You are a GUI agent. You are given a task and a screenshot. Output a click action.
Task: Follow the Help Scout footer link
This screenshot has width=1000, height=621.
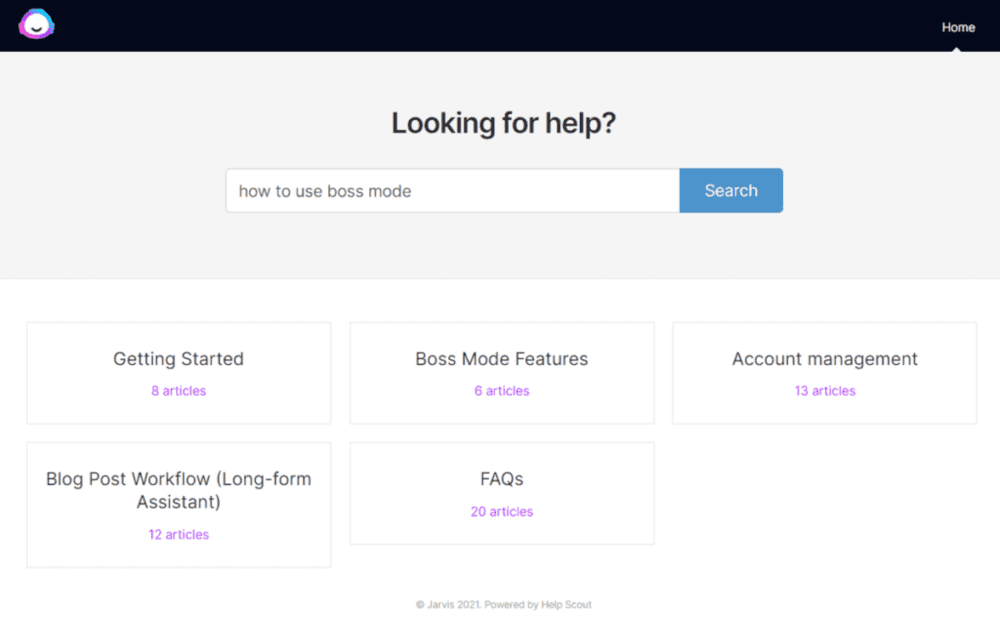(x=566, y=604)
